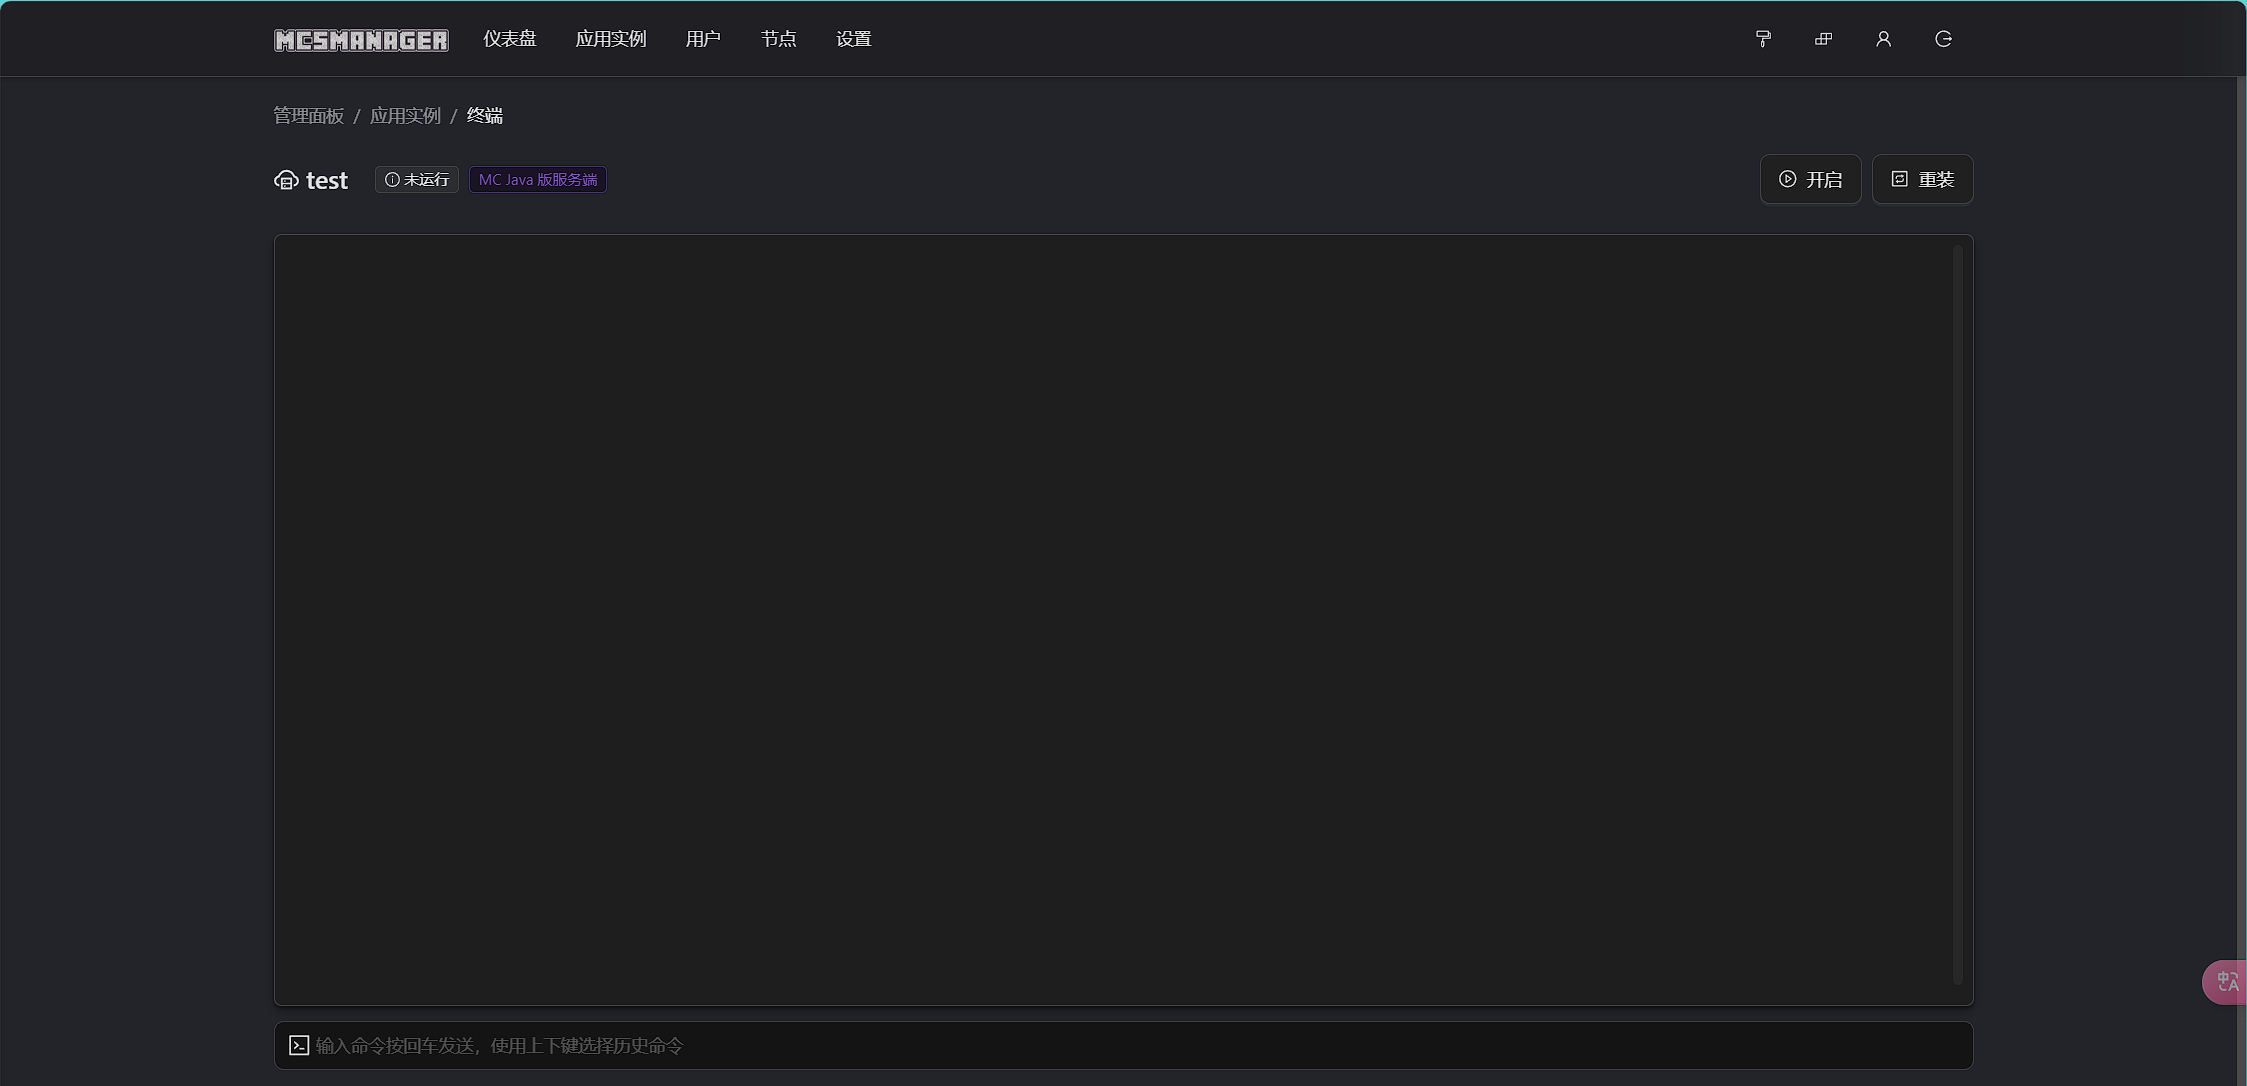Follow the 管理面板 breadcrumb link
The height and width of the screenshot is (1086, 2247).
pos(309,116)
